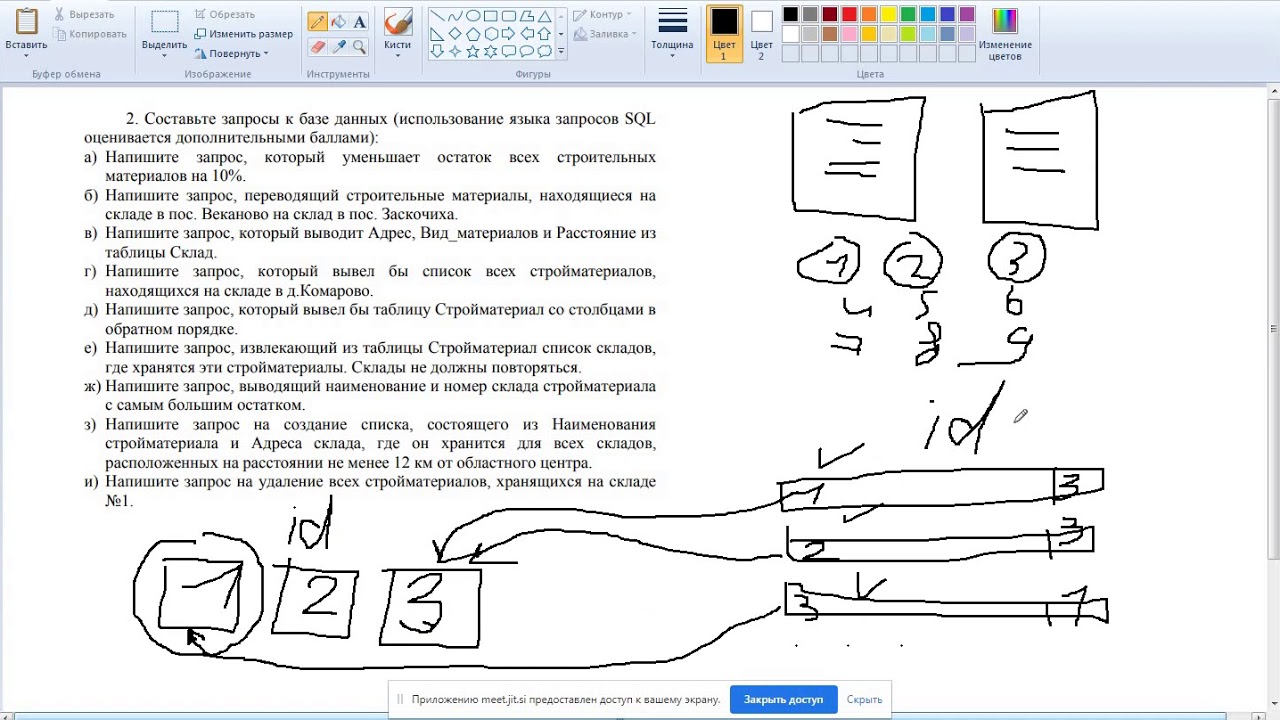This screenshot has width=1280, height=720.
Task: Expand the full shapes gallery
Action: tap(561, 51)
